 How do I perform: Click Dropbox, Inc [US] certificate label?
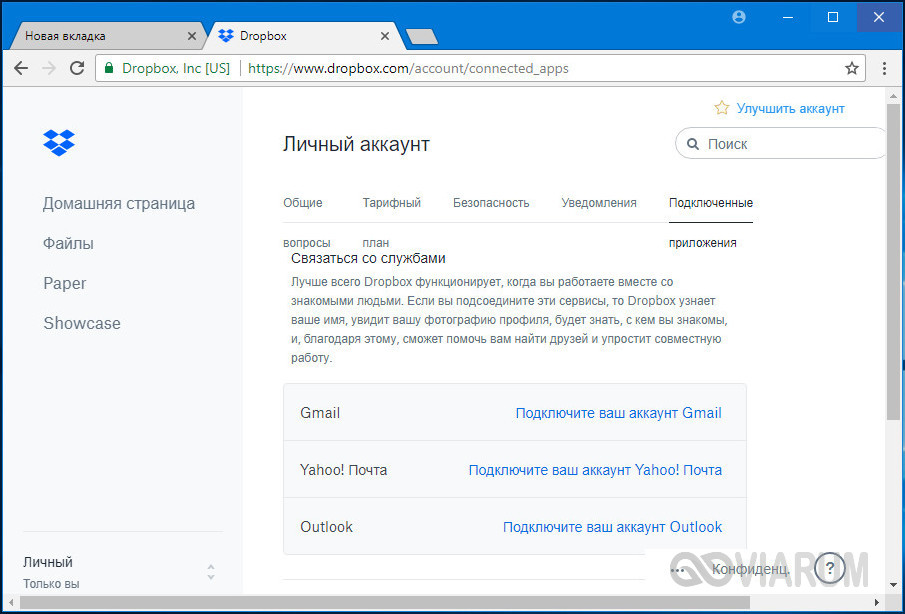click(176, 69)
